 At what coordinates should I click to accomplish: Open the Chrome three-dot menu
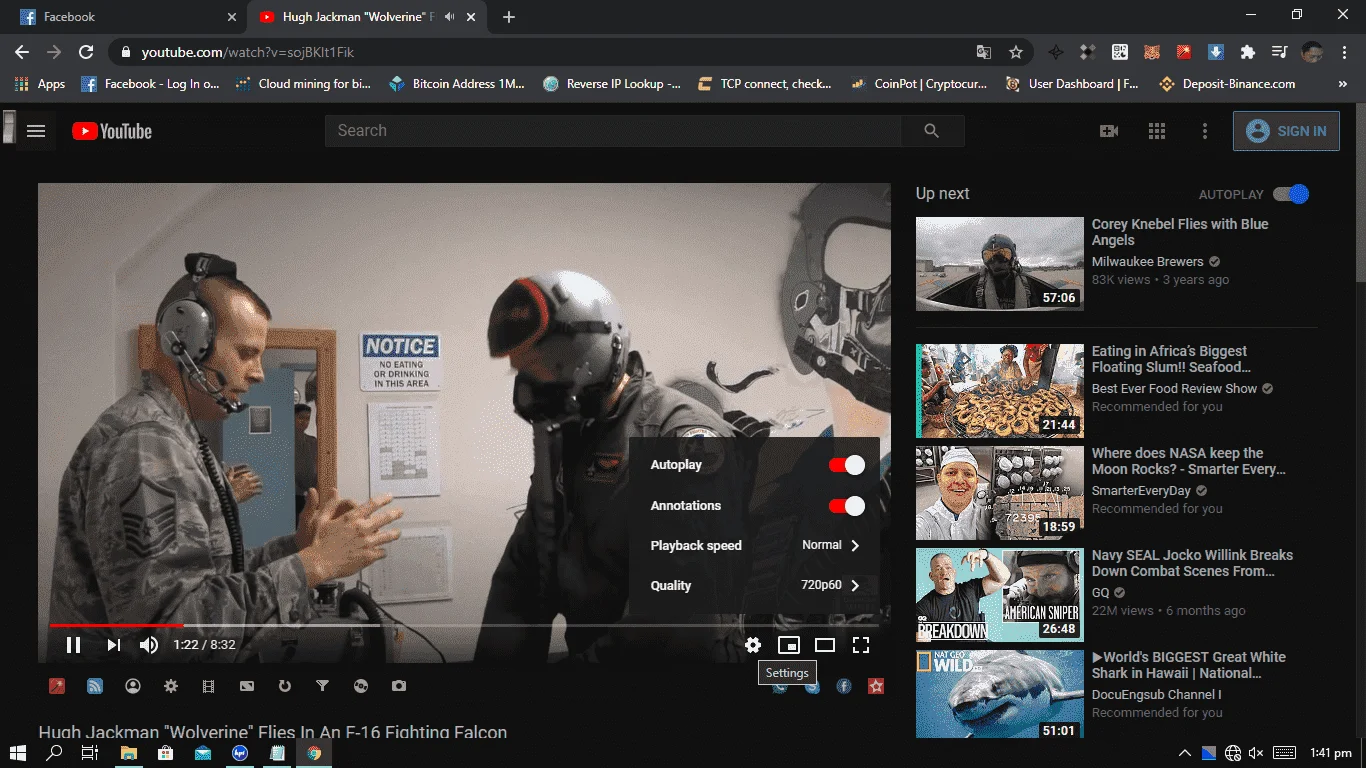point(1343,52)
